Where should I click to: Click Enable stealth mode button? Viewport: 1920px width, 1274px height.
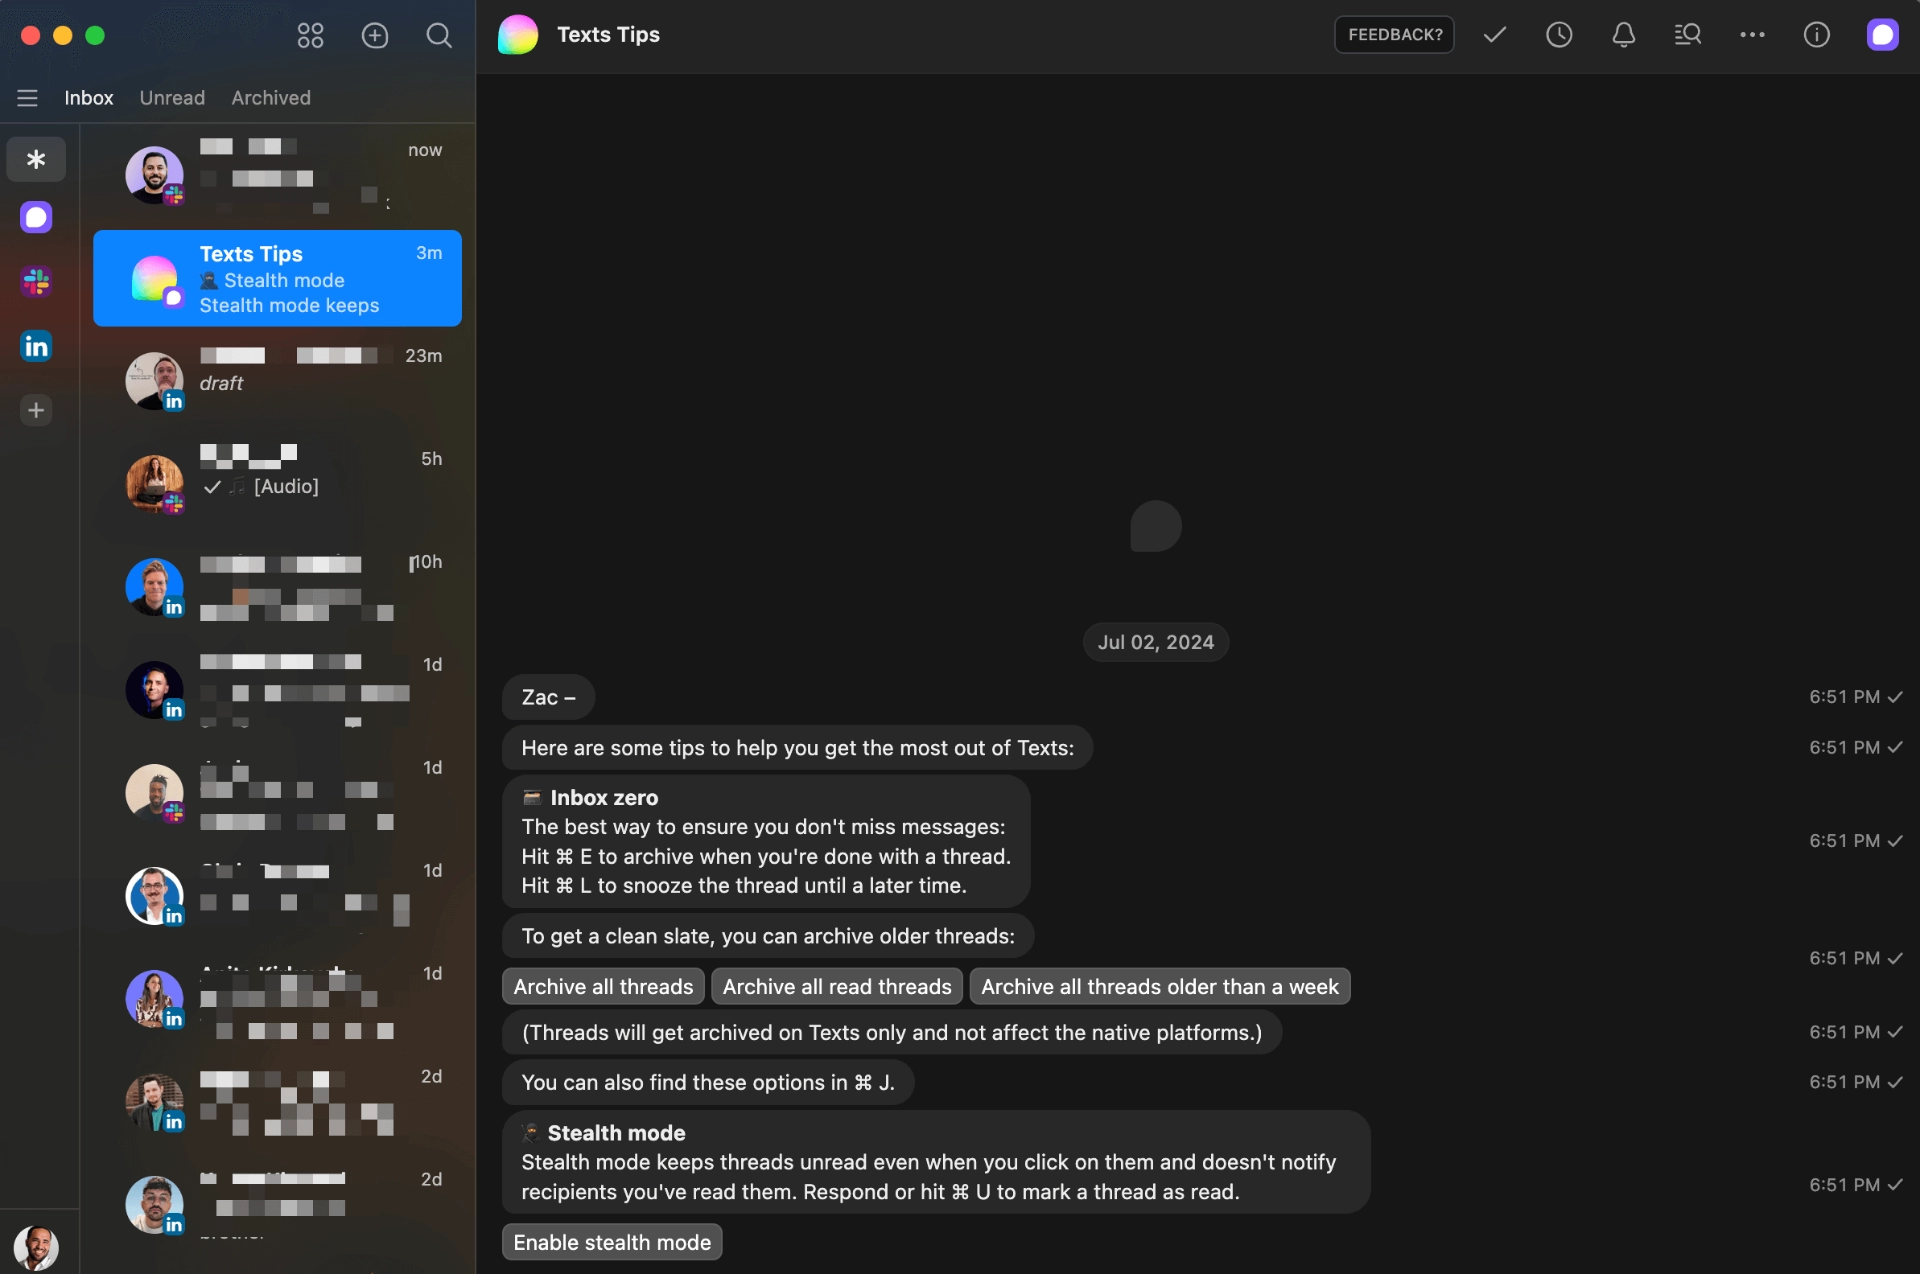click(x=612, y=1243)
